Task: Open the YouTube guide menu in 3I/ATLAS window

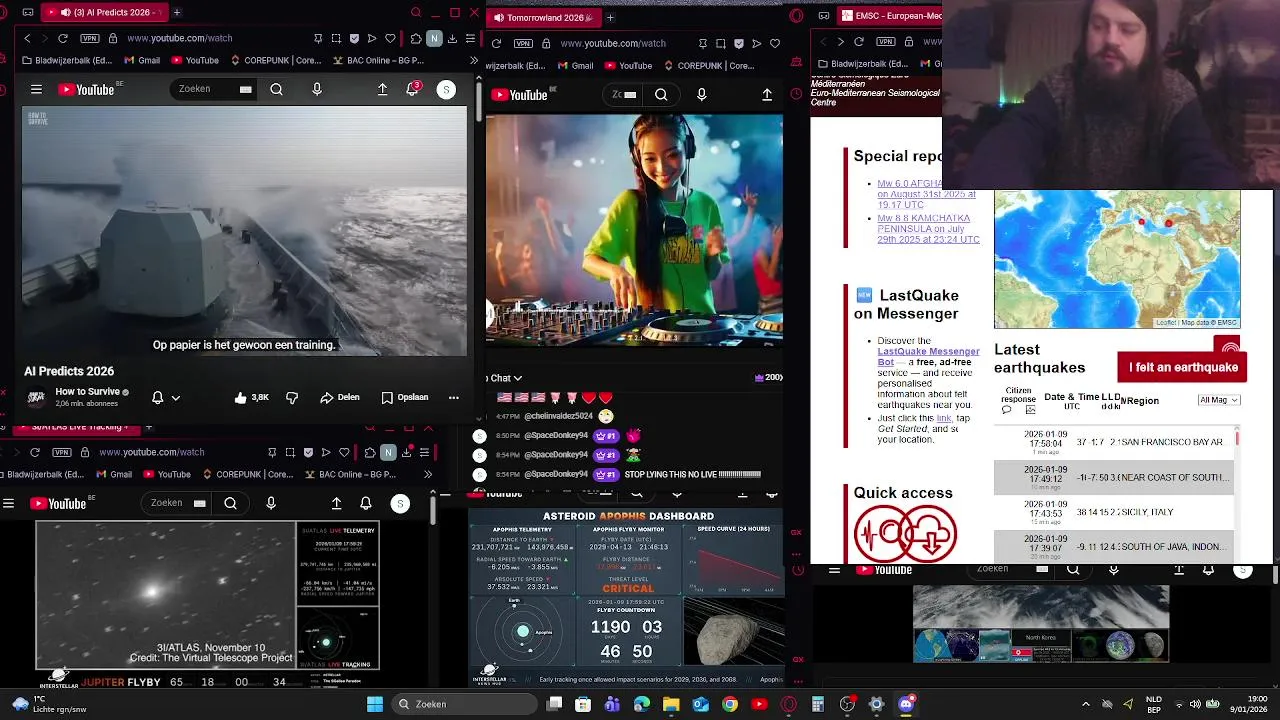Action: pyautogui.click(x=8, y=503)
